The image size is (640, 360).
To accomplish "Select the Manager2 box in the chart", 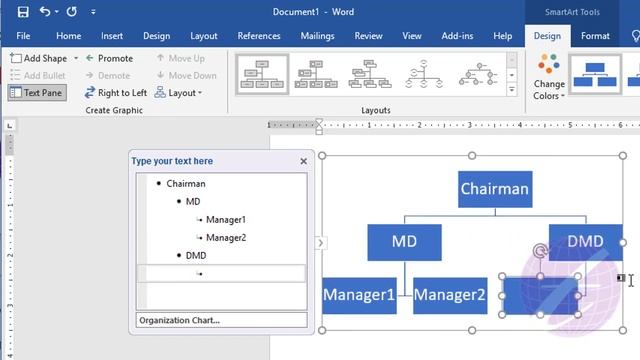I will 450,296.
